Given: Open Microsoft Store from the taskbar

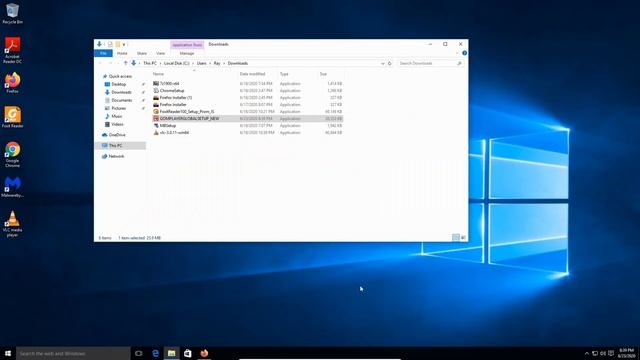Looking at the screenshot, I should click(x=187, y=353).
